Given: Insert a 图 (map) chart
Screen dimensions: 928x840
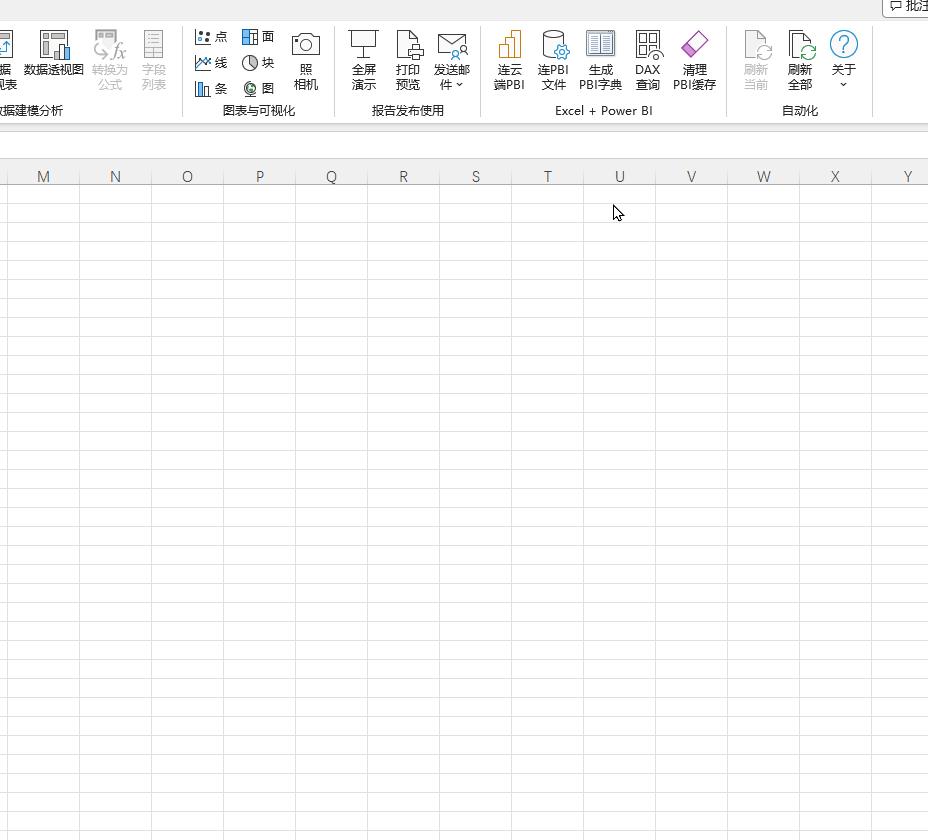Looking at the screenshot, I should click(x=257, y=88).
